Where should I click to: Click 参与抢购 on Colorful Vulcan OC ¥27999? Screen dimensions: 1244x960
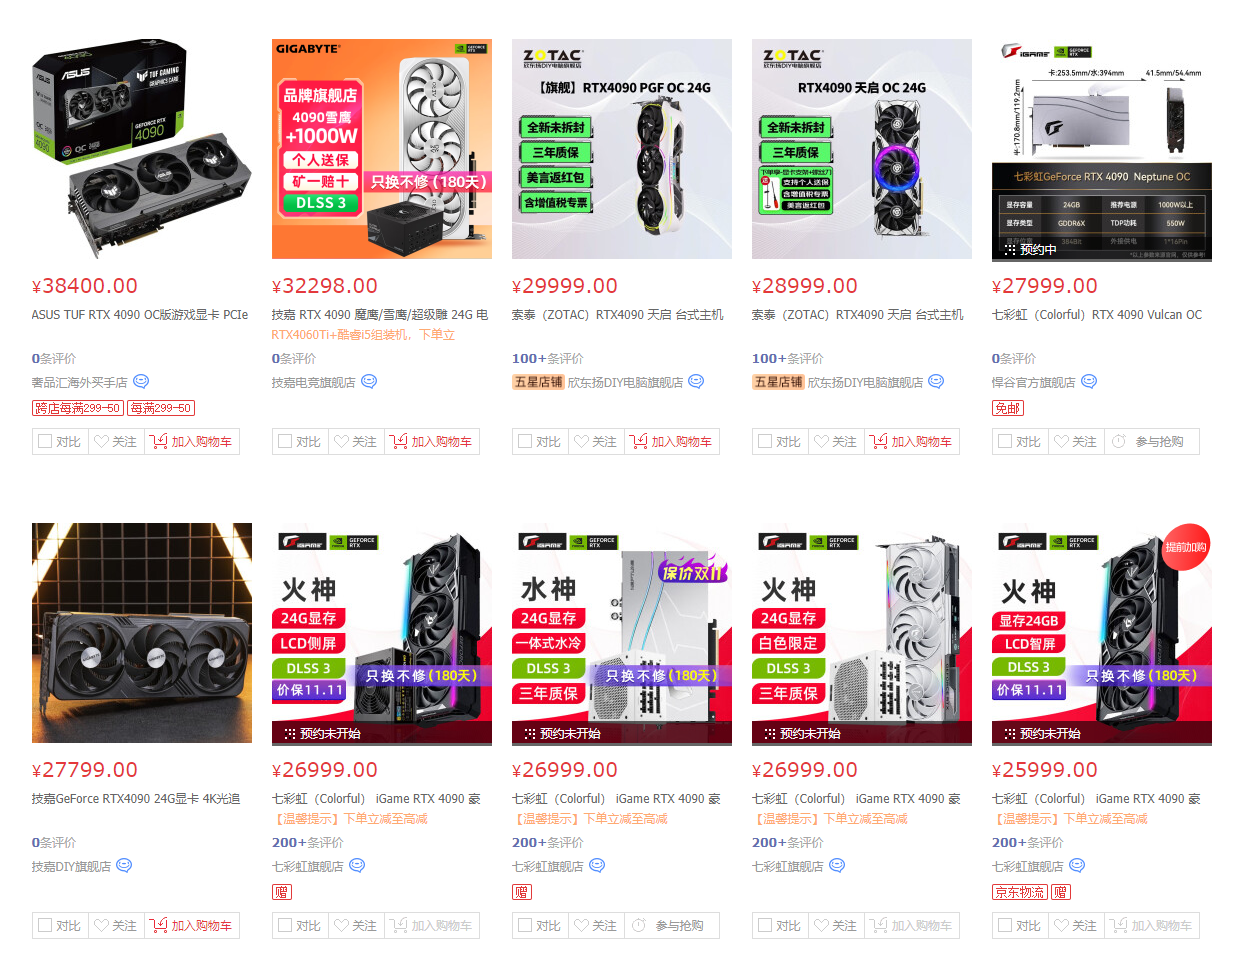tap(1152, 441)
